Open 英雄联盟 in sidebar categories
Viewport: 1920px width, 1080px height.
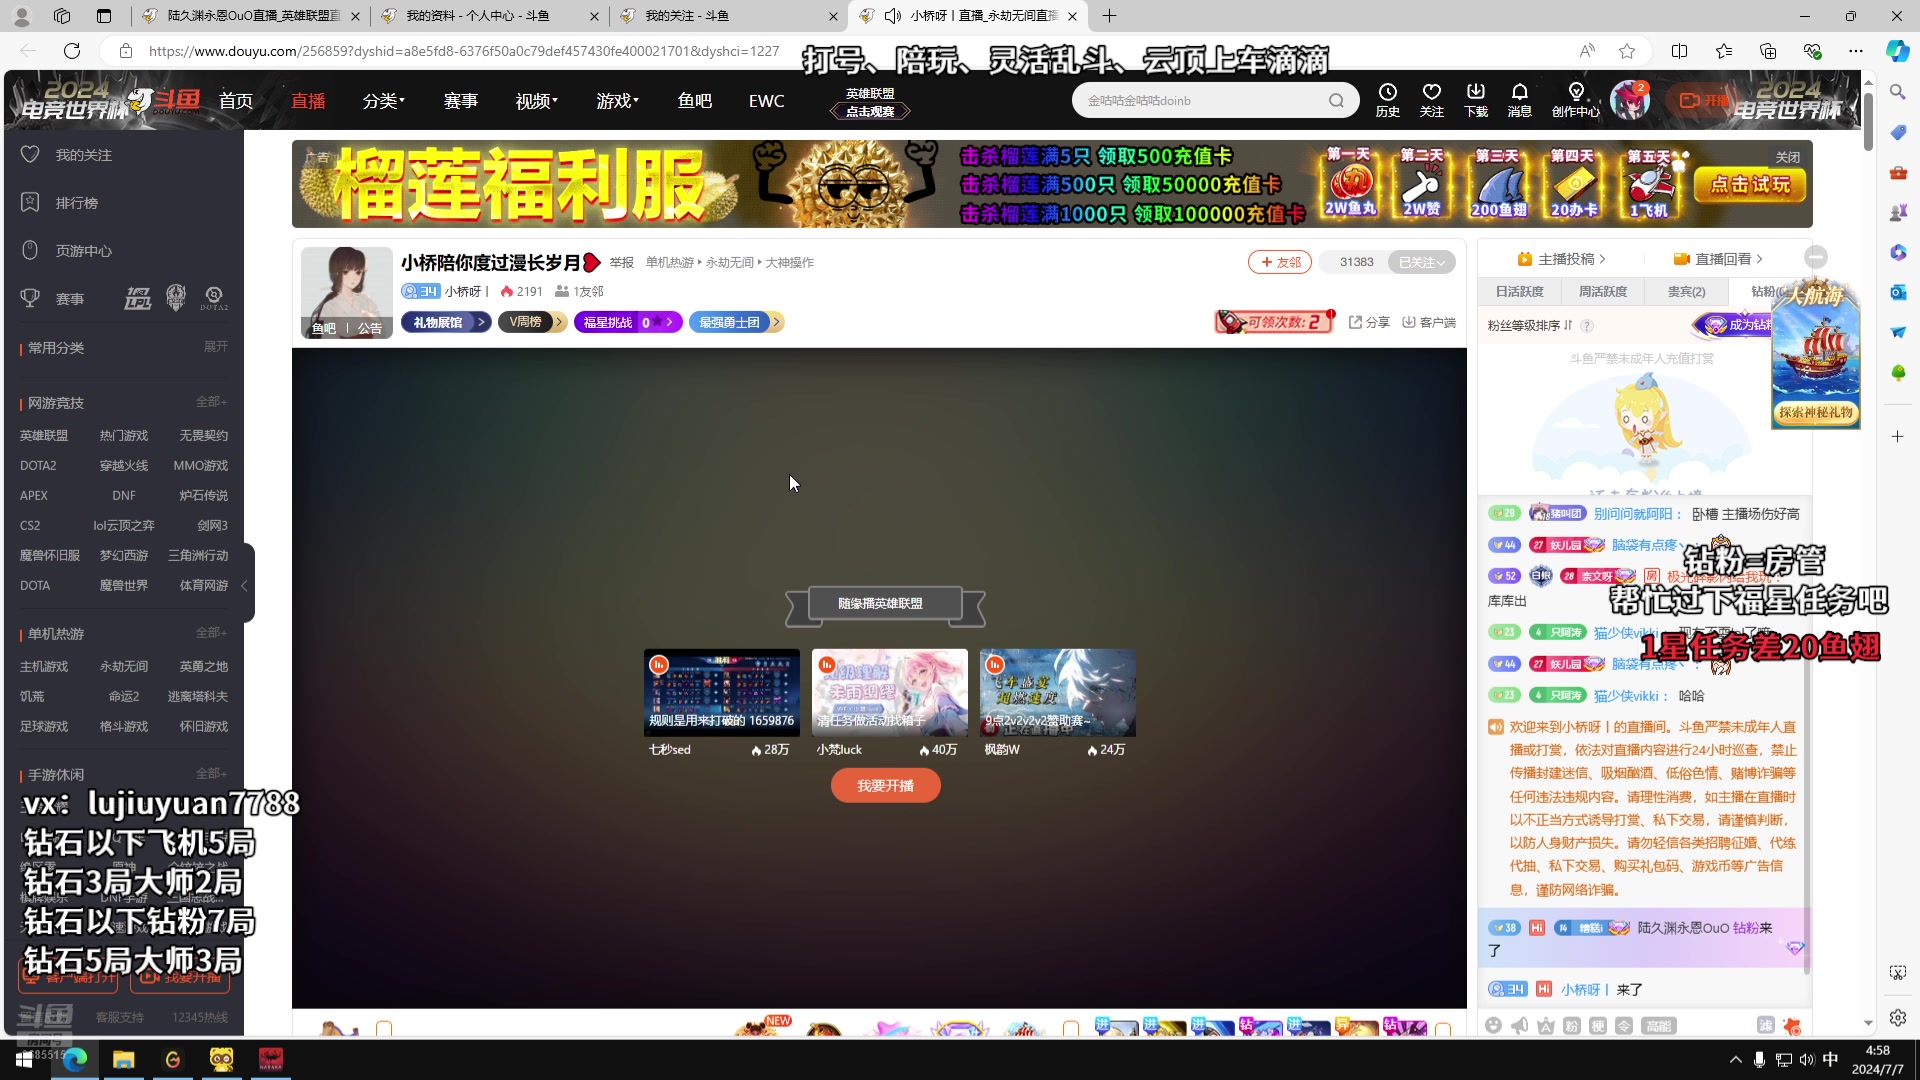click(44, 435)
